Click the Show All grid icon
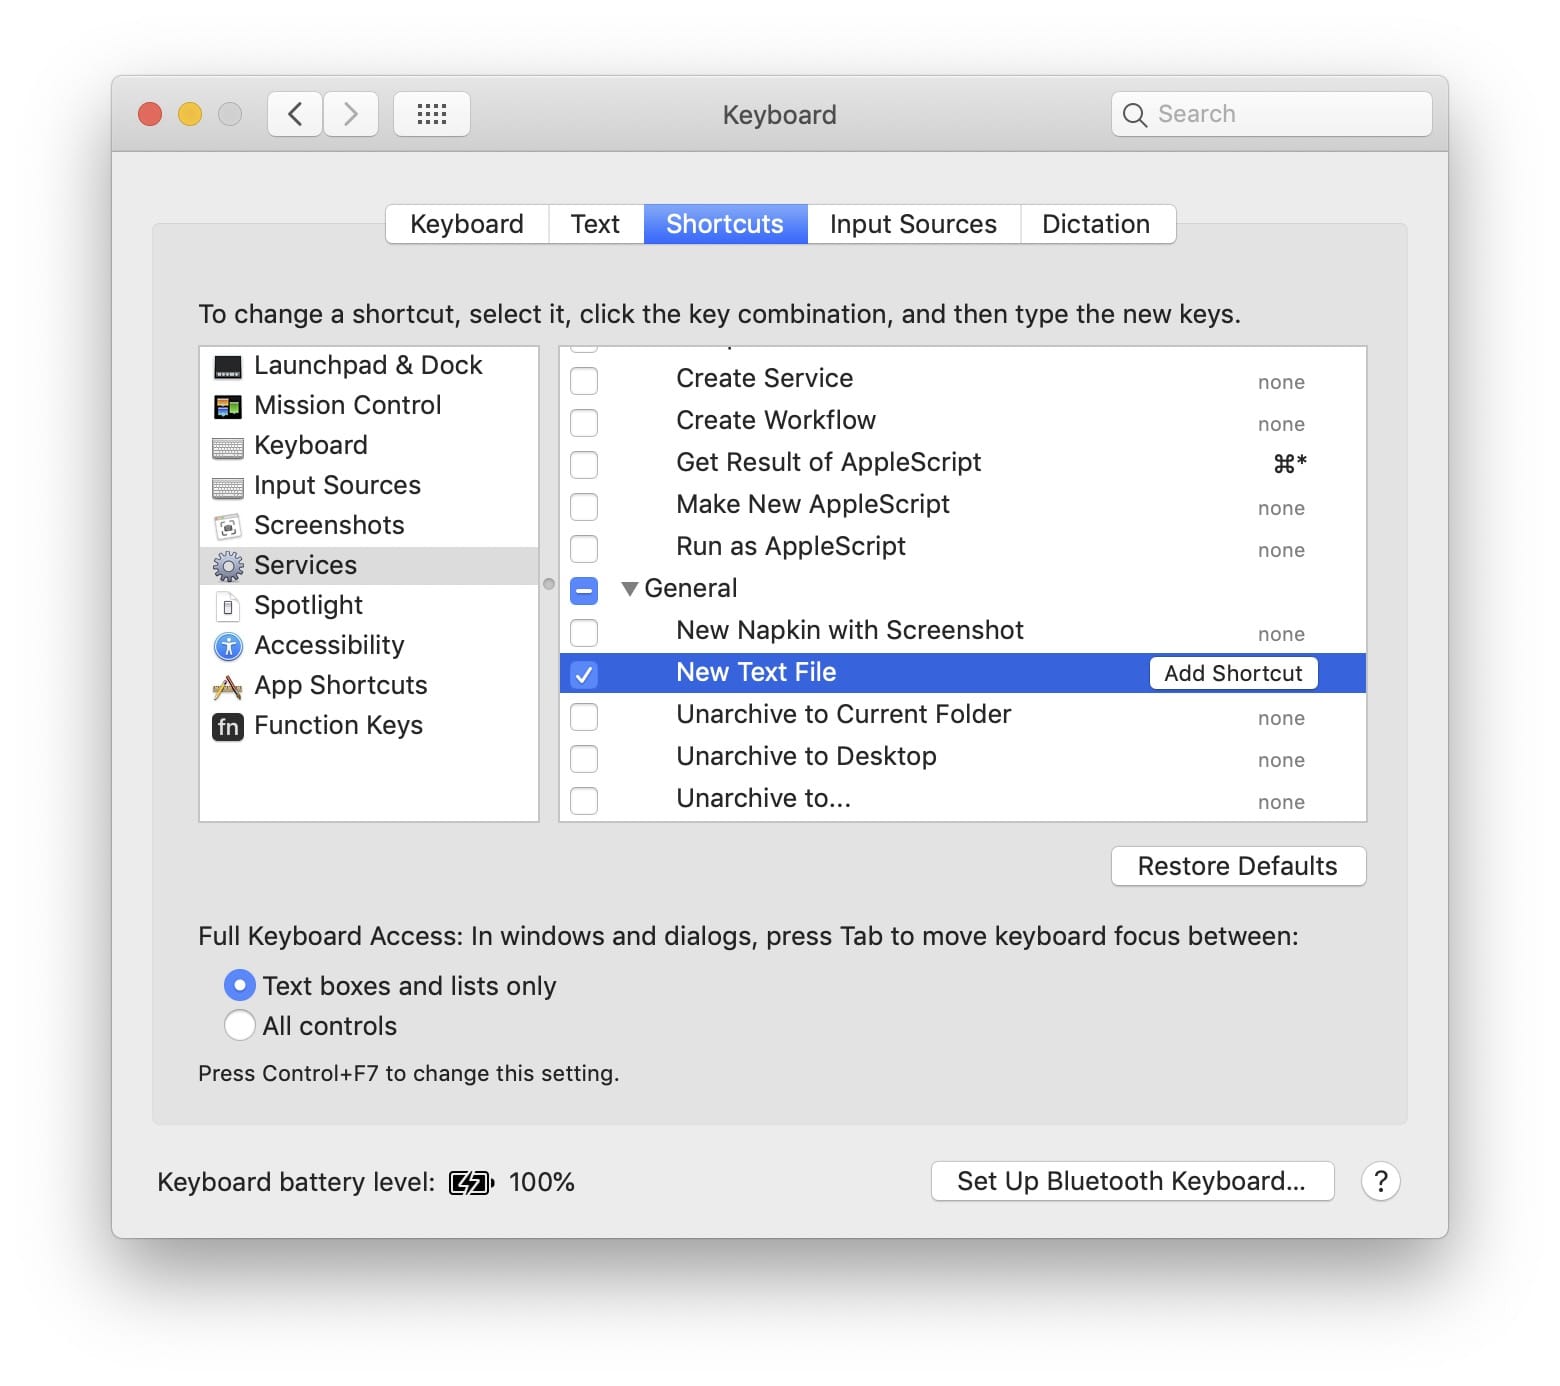Viewport: 1560px width, 1386px height. pyautogui.click(x=432, y=113)
